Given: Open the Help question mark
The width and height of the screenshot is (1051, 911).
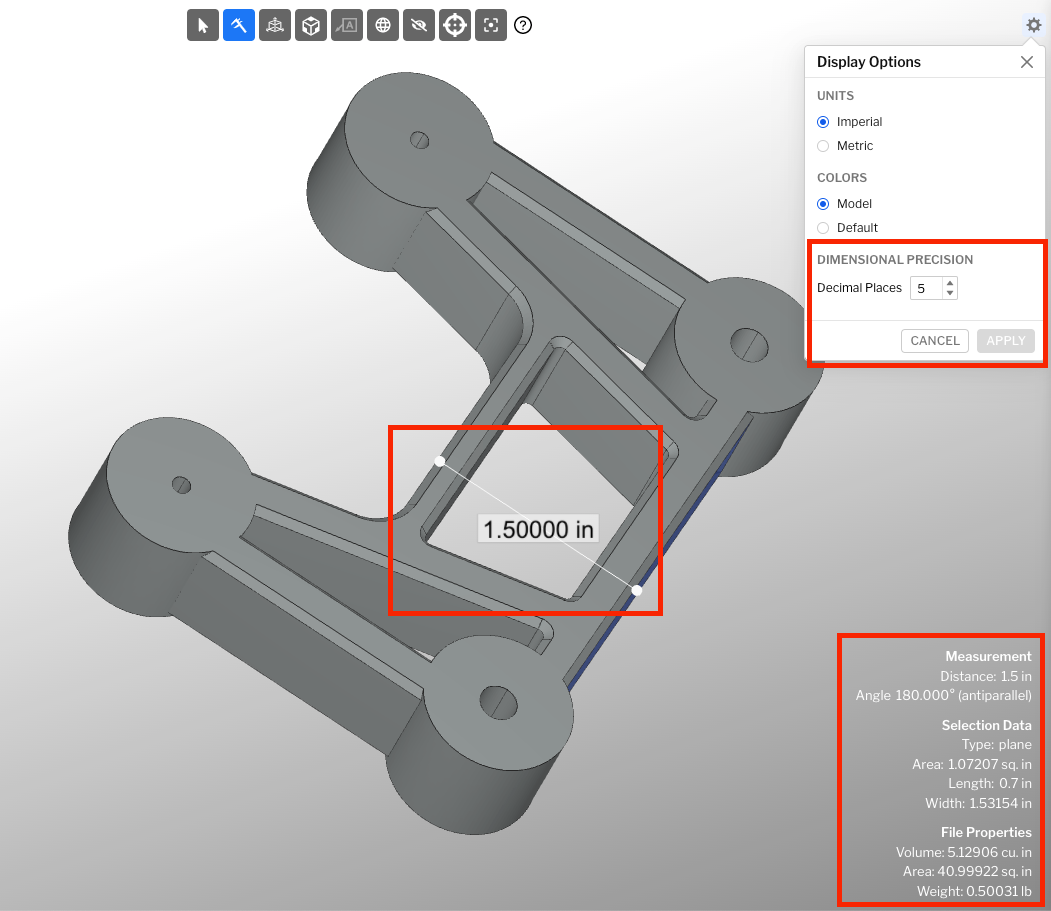Looking at the screenshot, I should [523, 25].
